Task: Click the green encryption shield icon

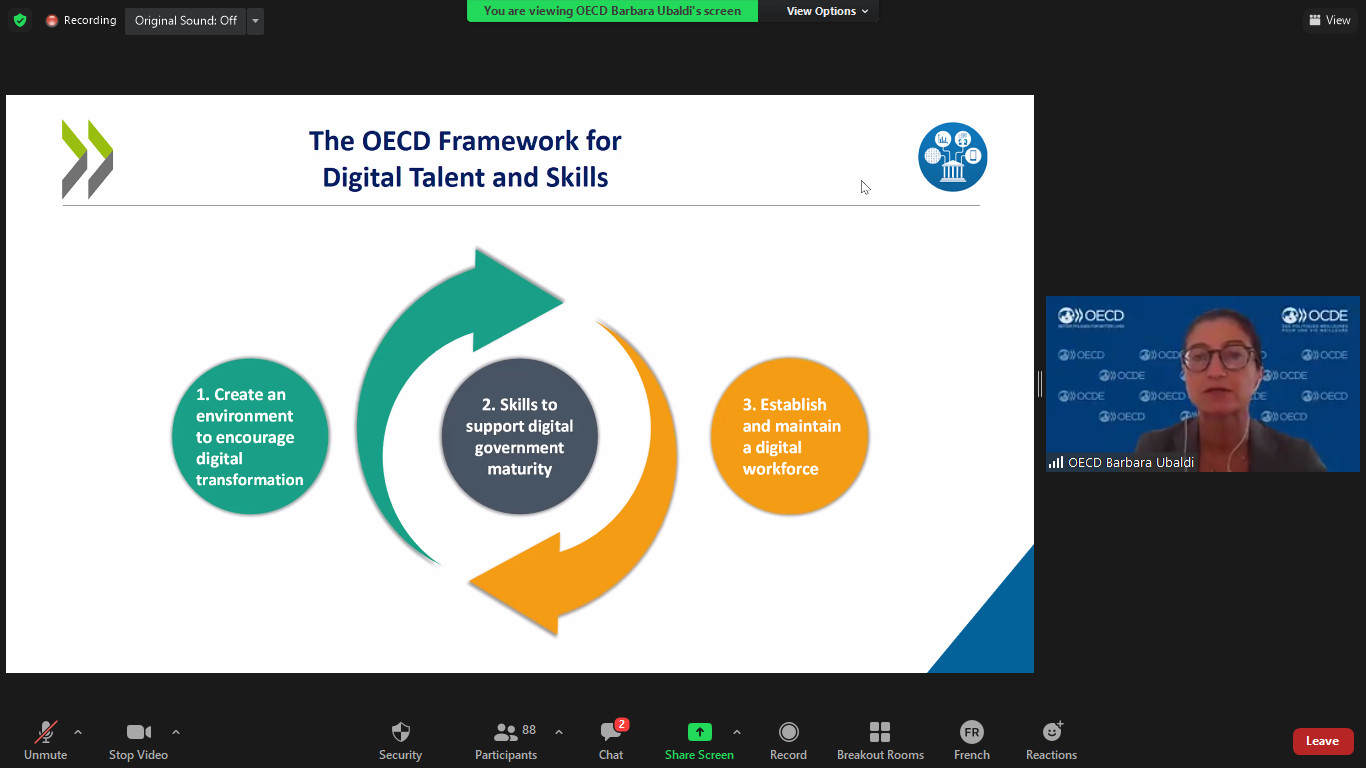Action: pos(20,20)
